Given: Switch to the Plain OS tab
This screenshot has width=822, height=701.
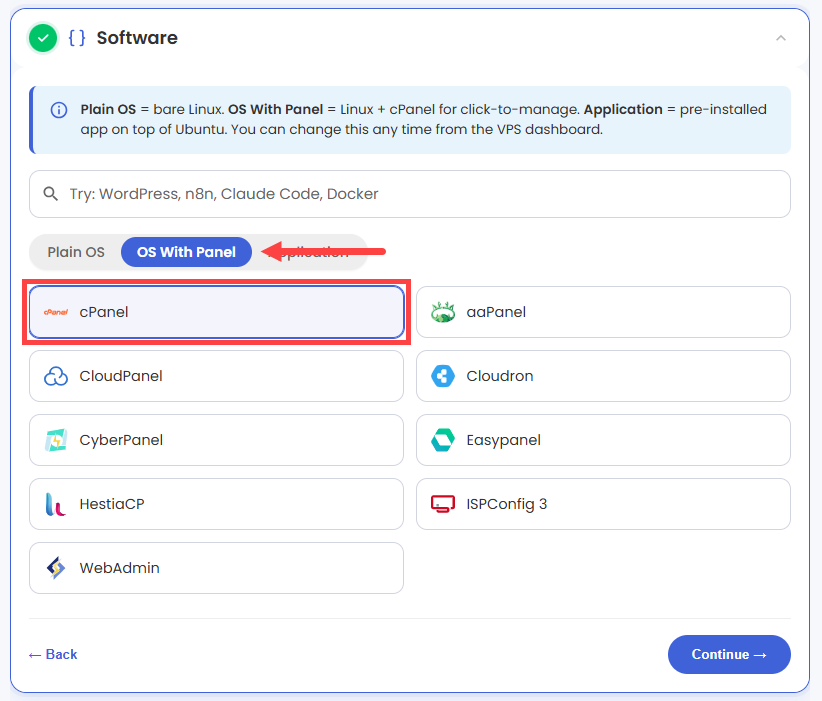Looking at the screenshot, I should [76, 252].
